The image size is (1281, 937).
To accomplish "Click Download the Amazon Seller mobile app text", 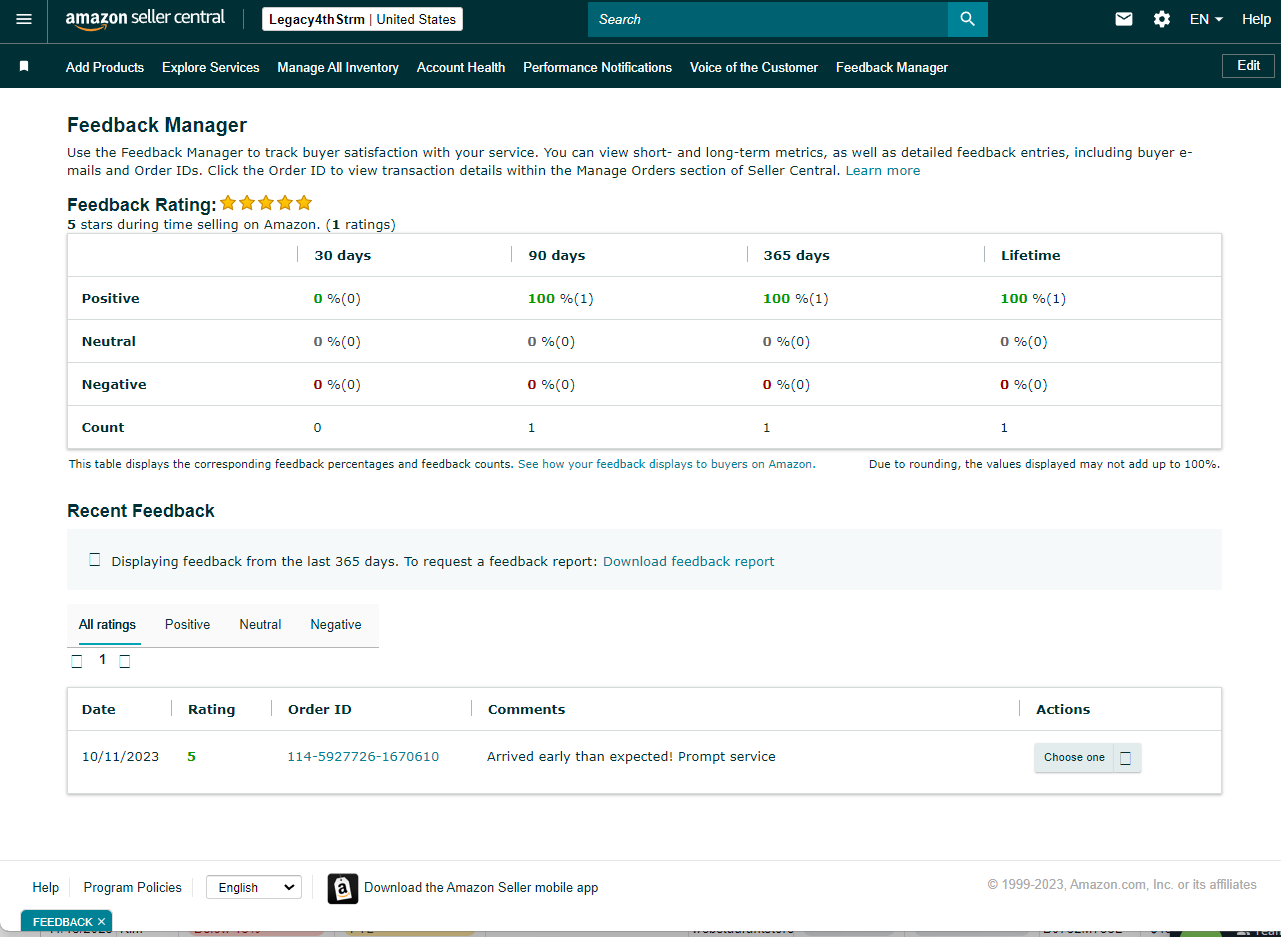I will [481, 887].
